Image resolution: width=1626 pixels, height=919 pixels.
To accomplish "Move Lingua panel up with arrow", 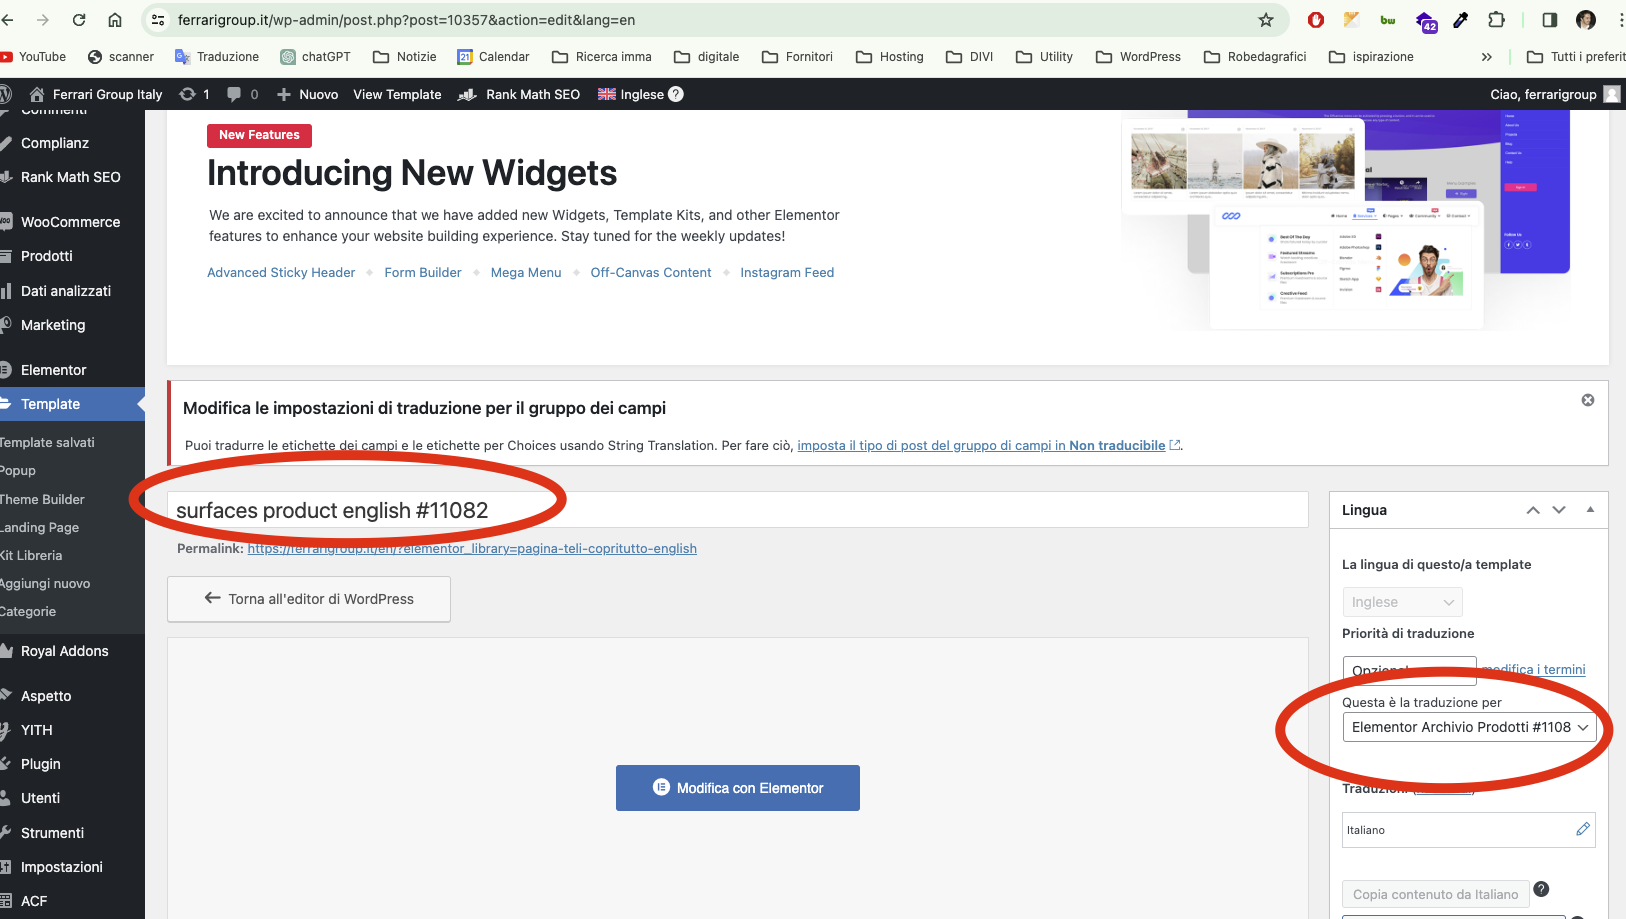I will [x=1533, y=510].
